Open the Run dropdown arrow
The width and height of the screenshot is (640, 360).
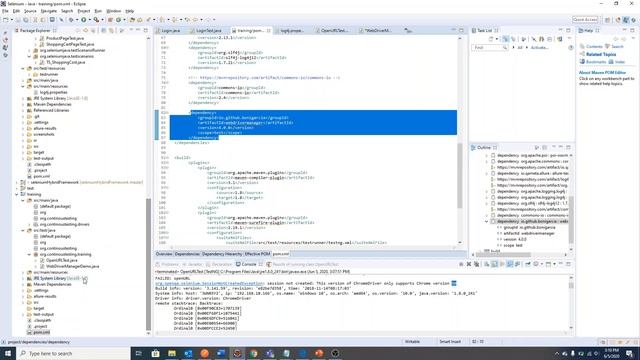pos(89,20)
